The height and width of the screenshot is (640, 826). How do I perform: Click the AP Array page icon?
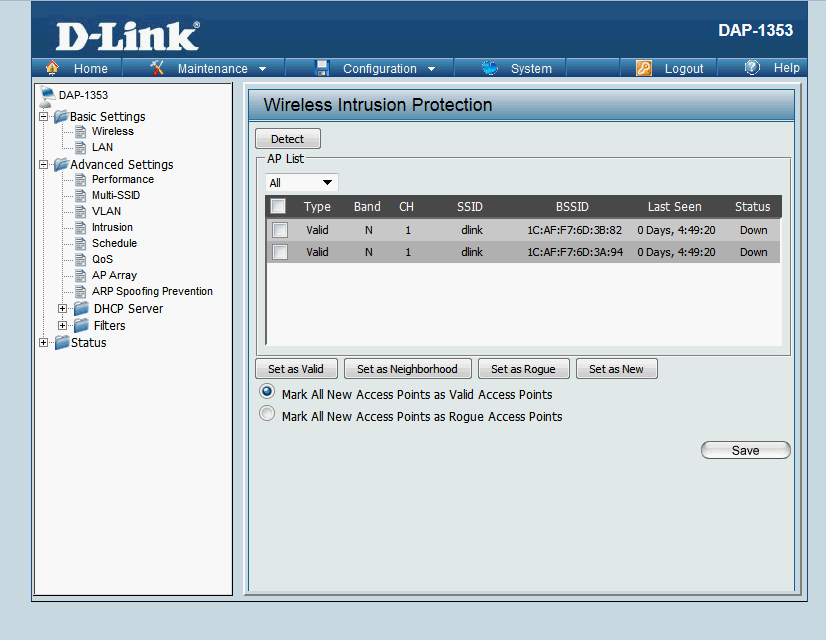[x=80, y=275]
